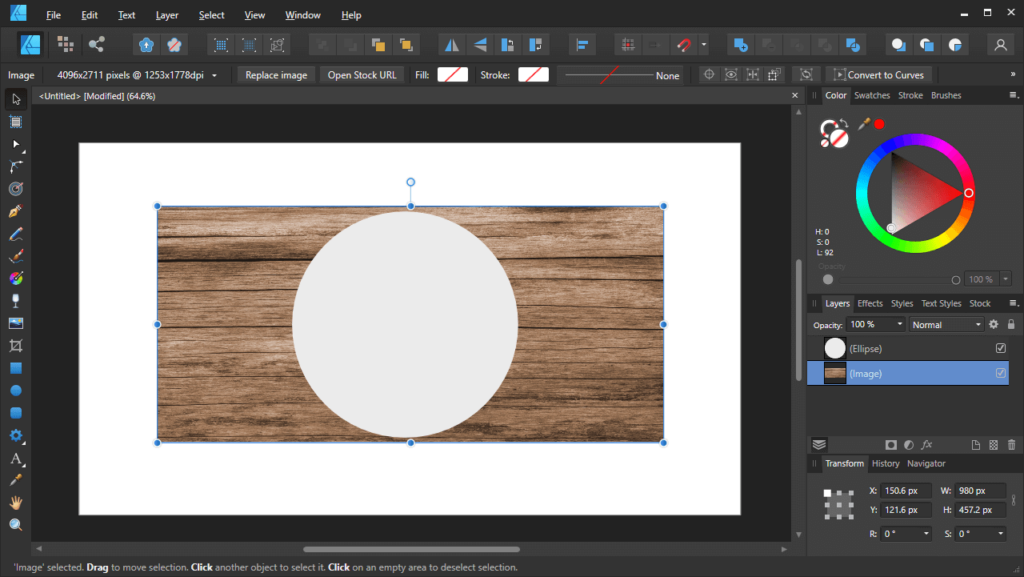The height and width of the screenshot is (577, 1024).
Task: Click the Convert to Curves button
Action: pyautogui.click(x=879, y=74)
